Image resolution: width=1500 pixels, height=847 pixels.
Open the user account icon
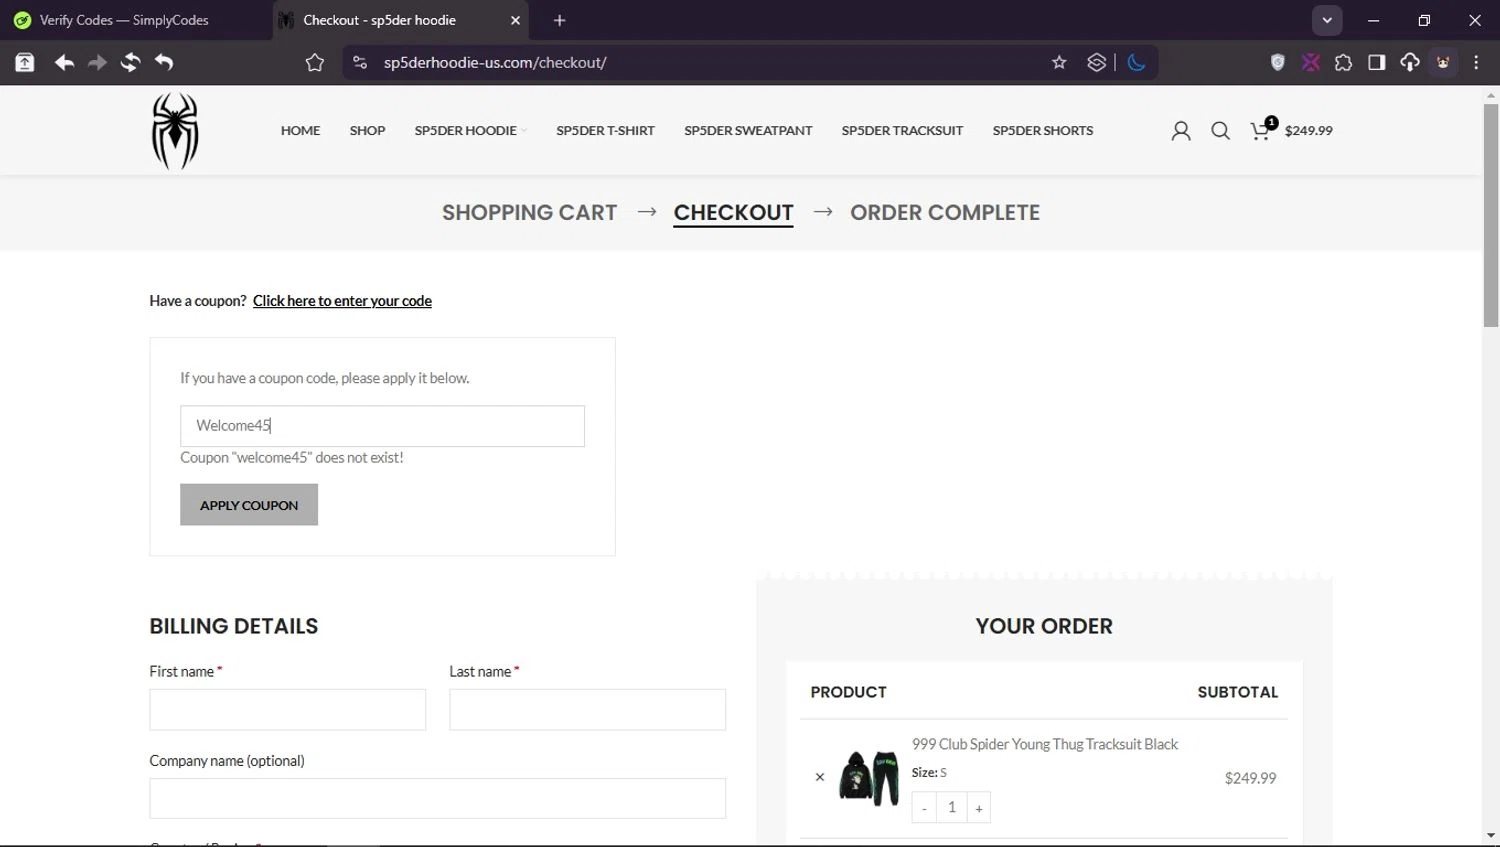[x=1181, y=131]
